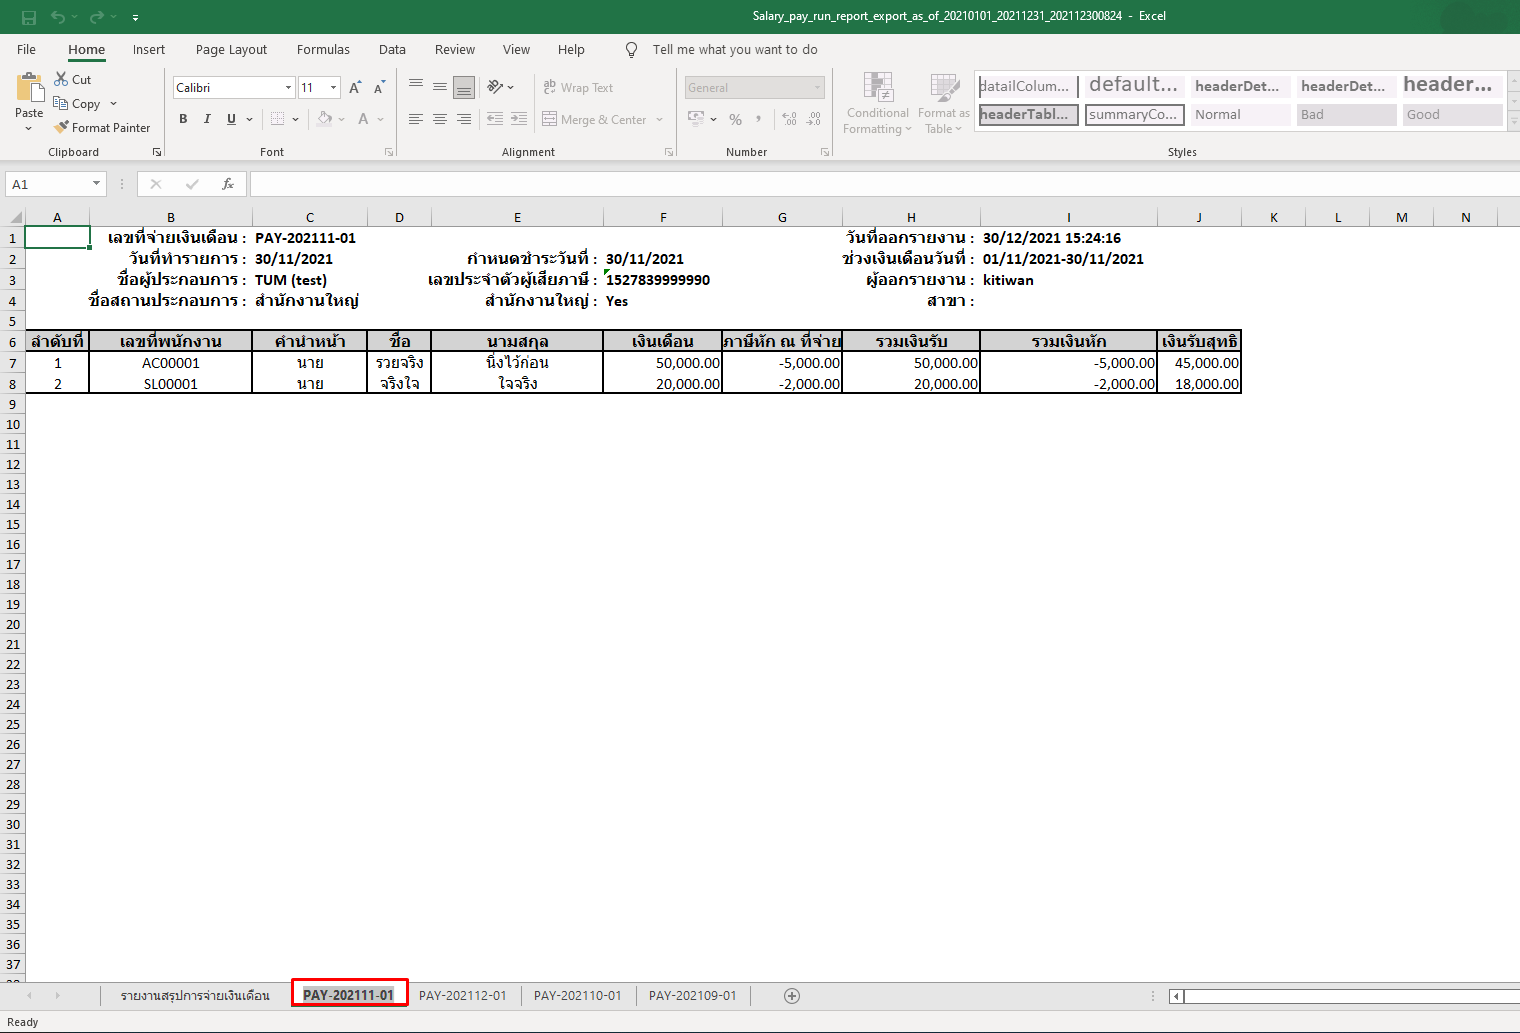Toggle italic formatting
This screenshot has width=1520, height=1033.
coord(207,118)
